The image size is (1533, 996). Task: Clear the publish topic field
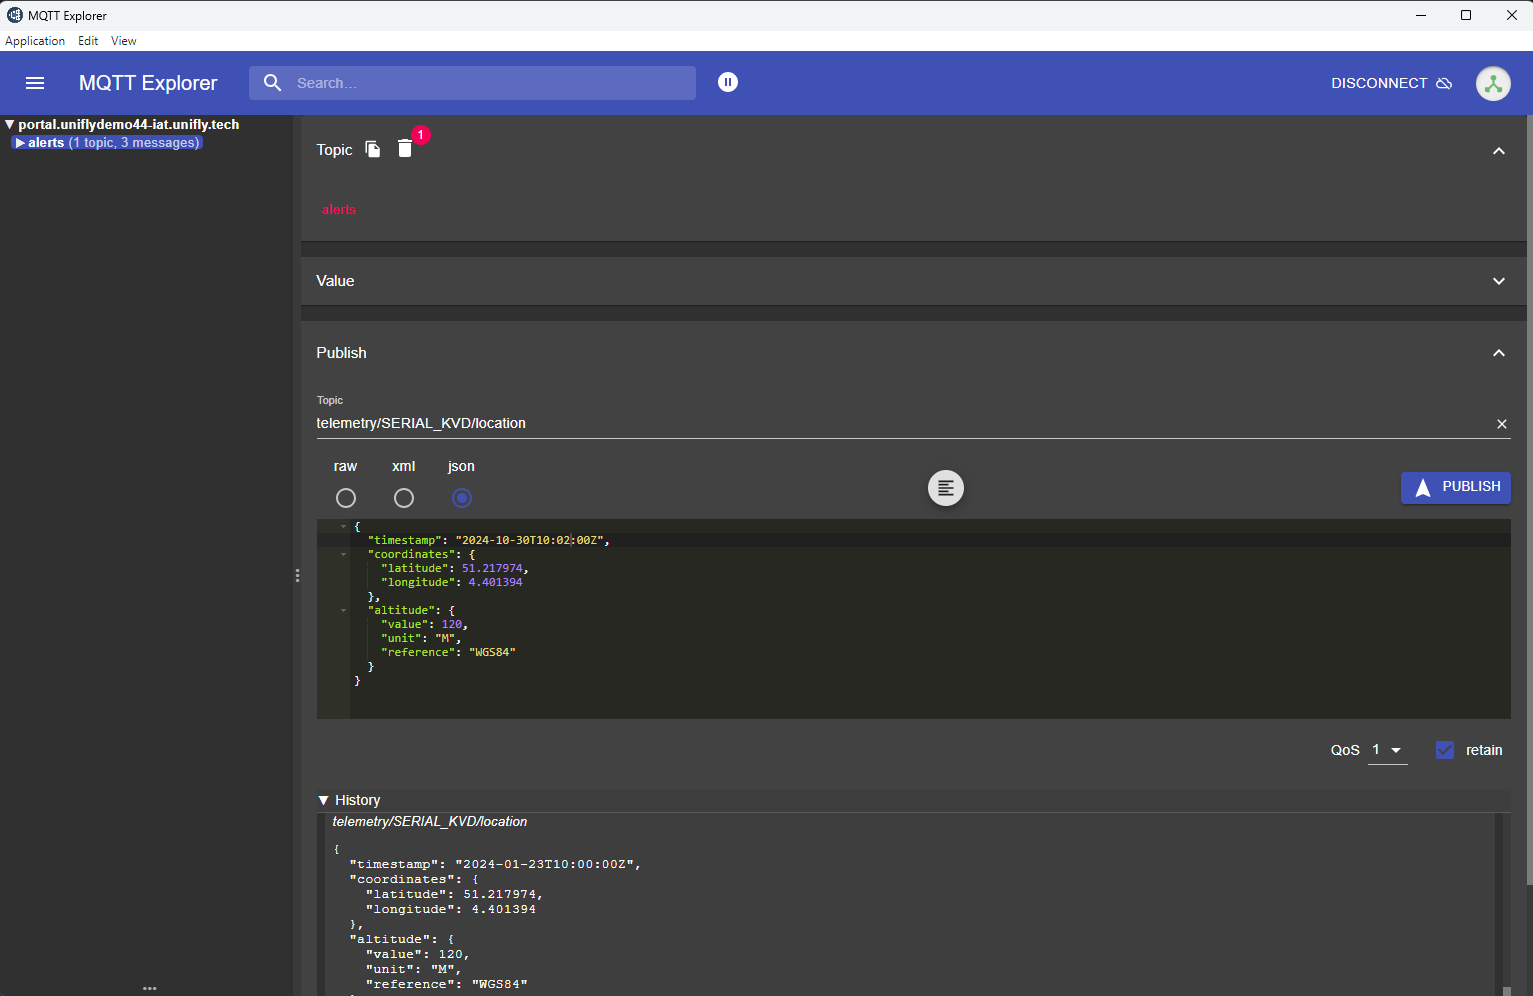coord(1502,423)
